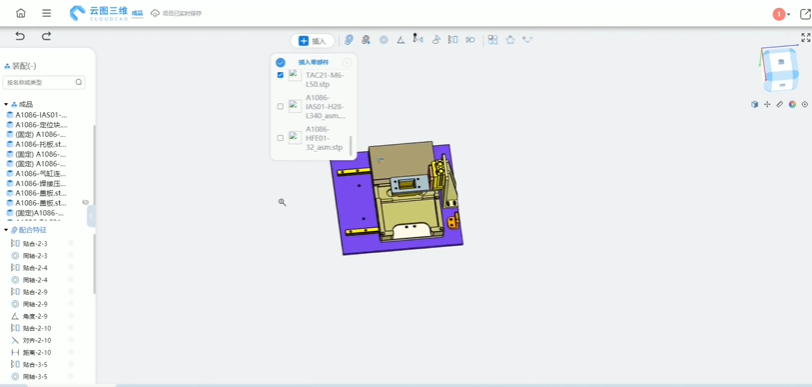
Task: Click thumbnail of A1086-IAS01-H28-L340_asm
Action: [295, 106]
